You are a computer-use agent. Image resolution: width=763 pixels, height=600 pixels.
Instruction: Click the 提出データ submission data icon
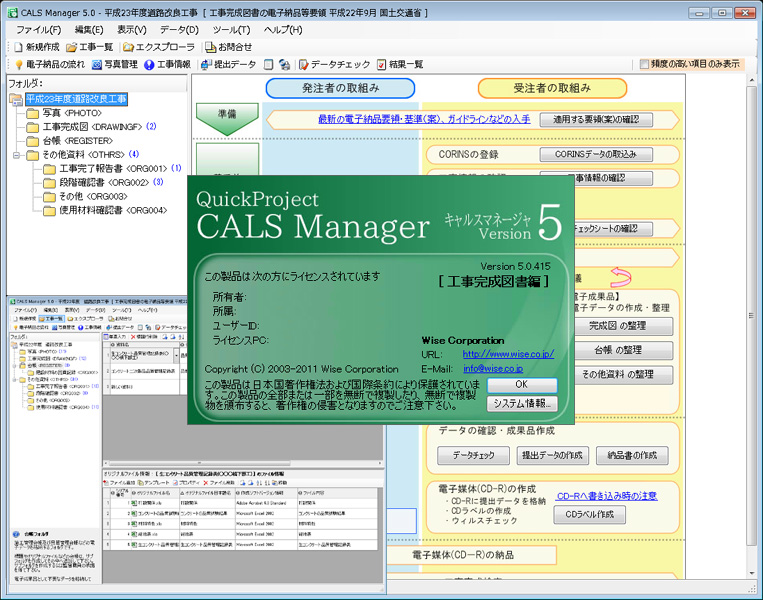pos(206,64)
